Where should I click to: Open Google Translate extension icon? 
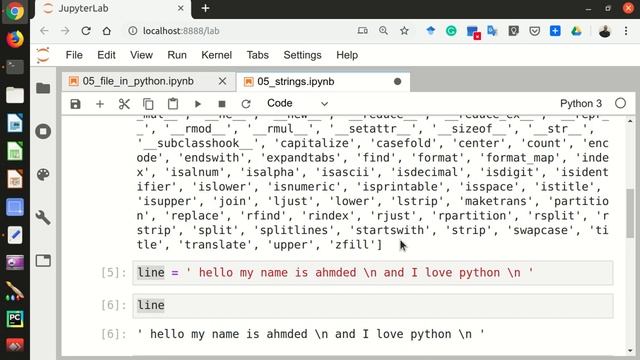492,31
